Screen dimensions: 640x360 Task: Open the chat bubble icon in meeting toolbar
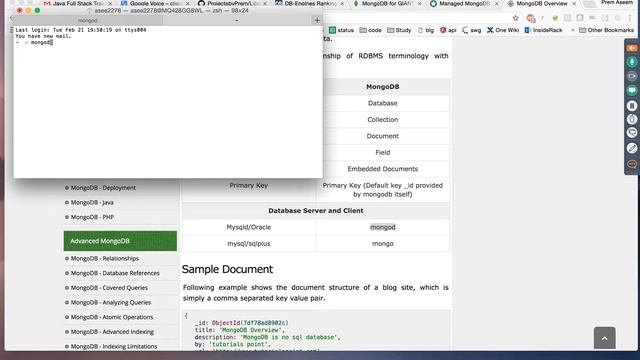click(632, 133)
